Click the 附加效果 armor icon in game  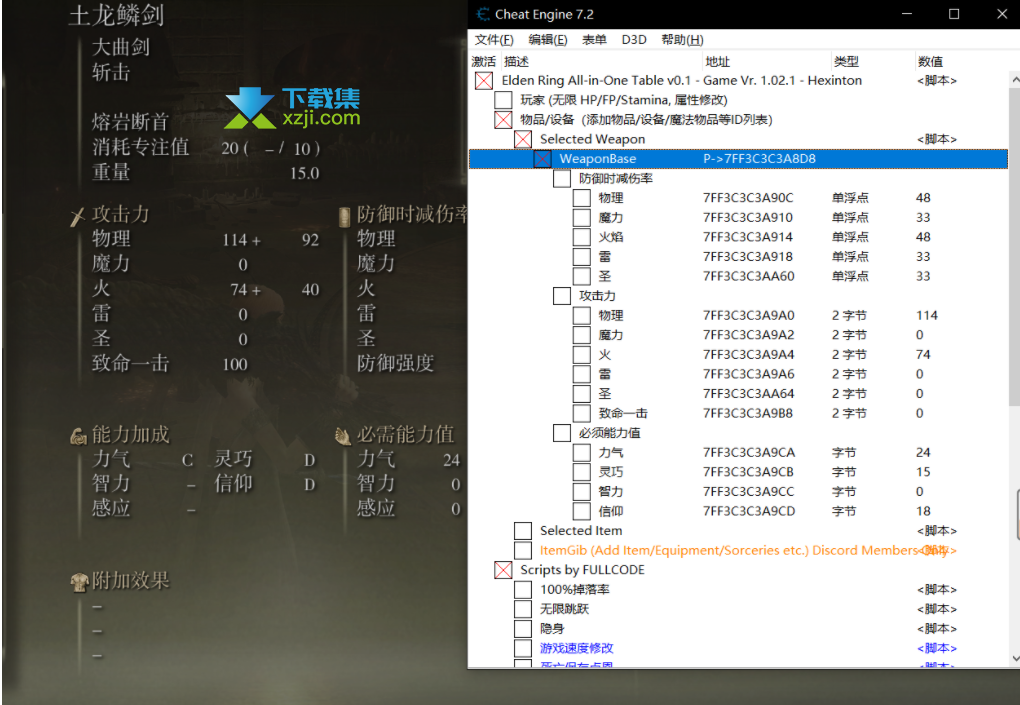pyautogui.click(x=79, y=582)
